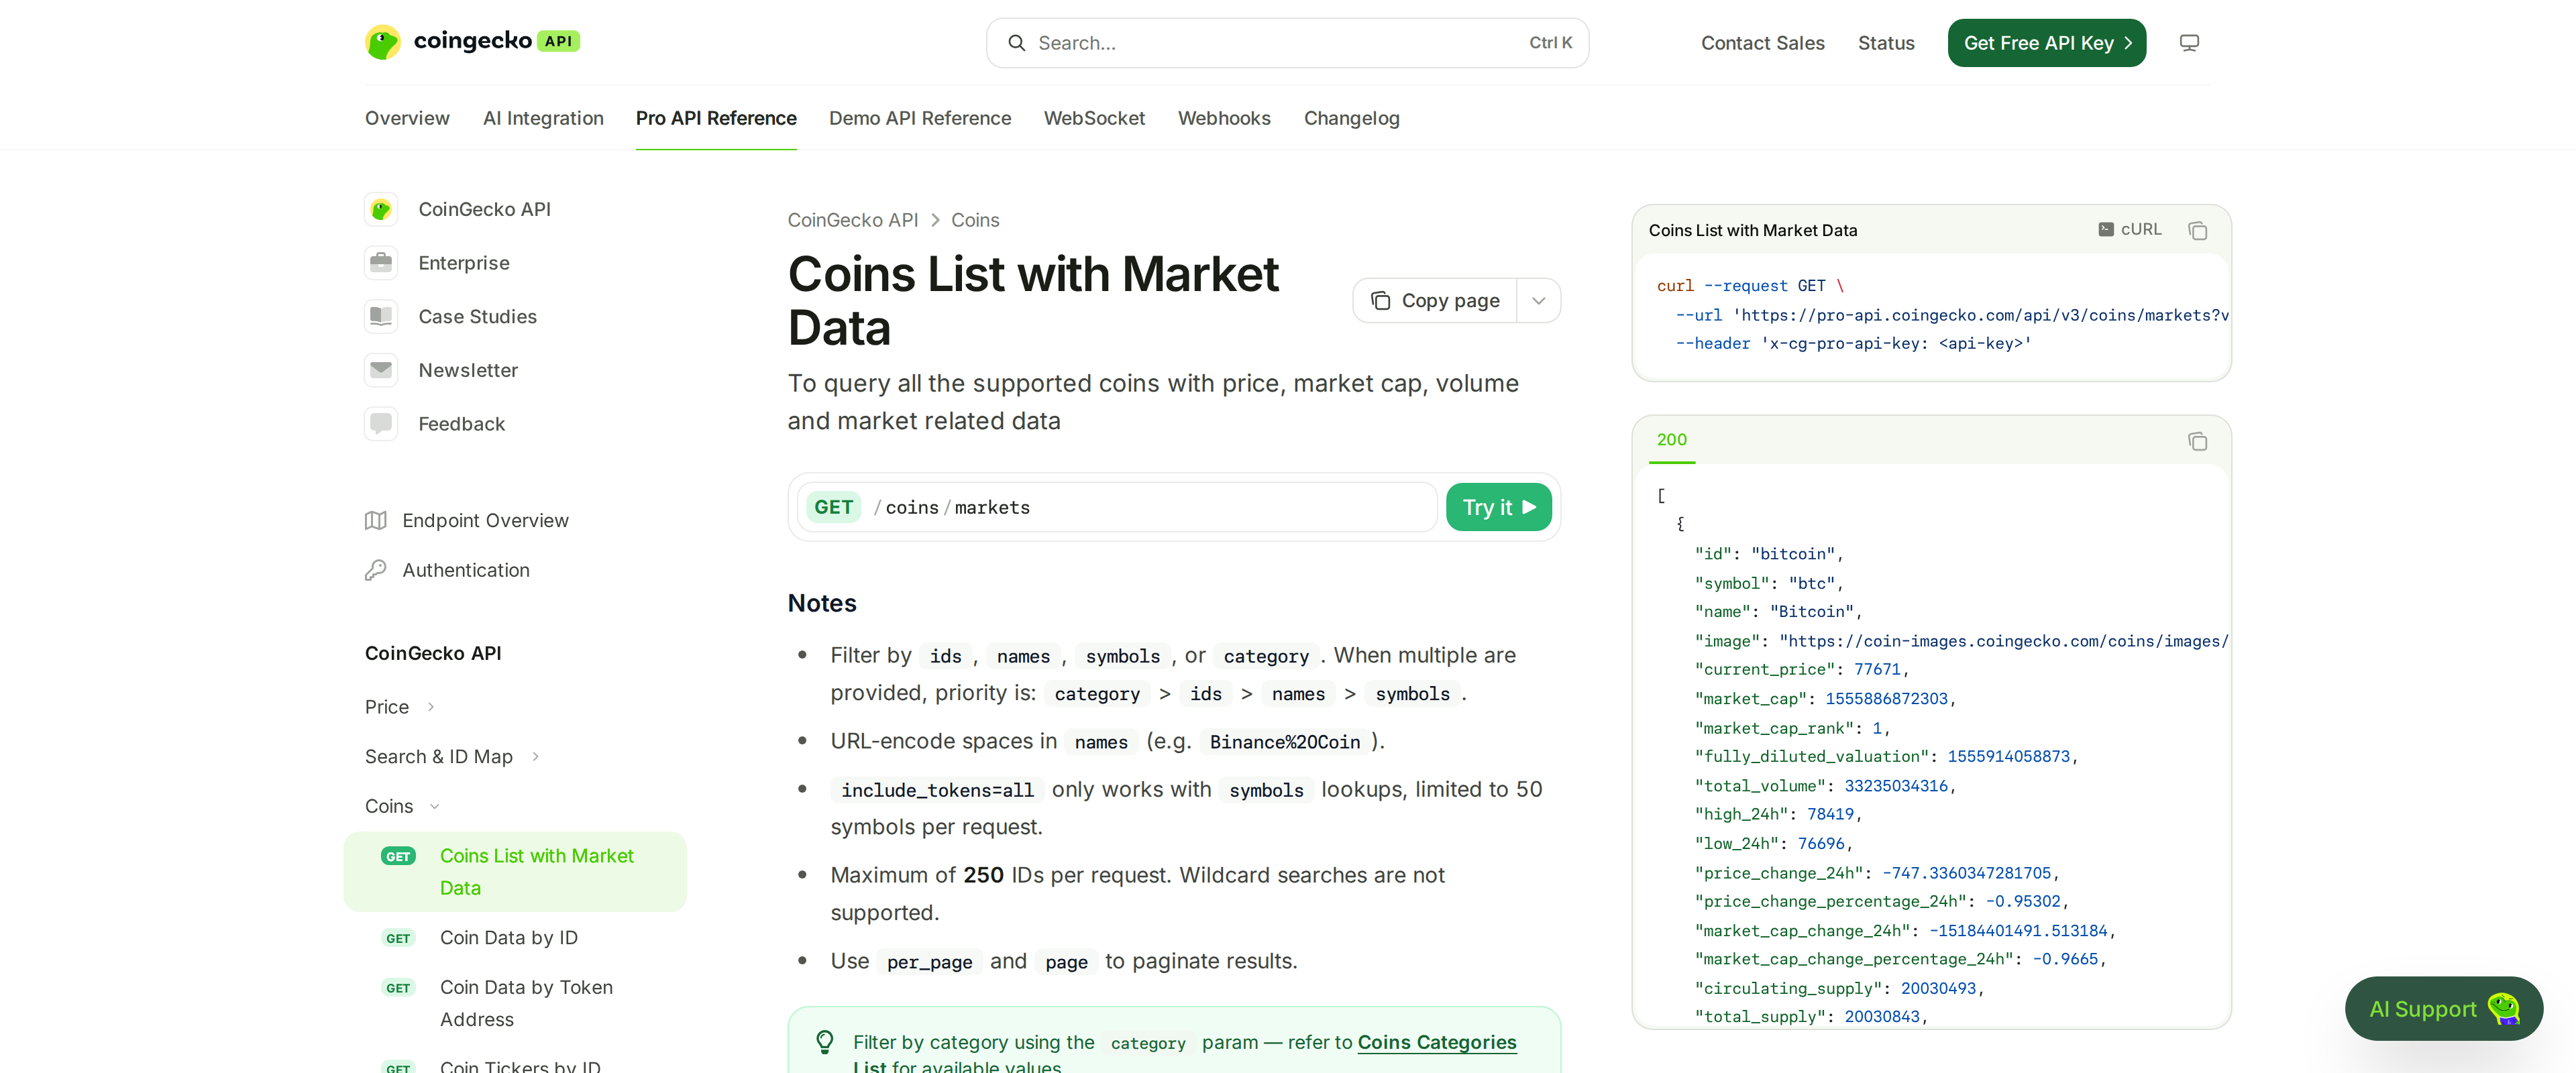2576x1073 pixels.
Task: Click the GET badge beside Coin Data by ID
Action: point(398,938)
